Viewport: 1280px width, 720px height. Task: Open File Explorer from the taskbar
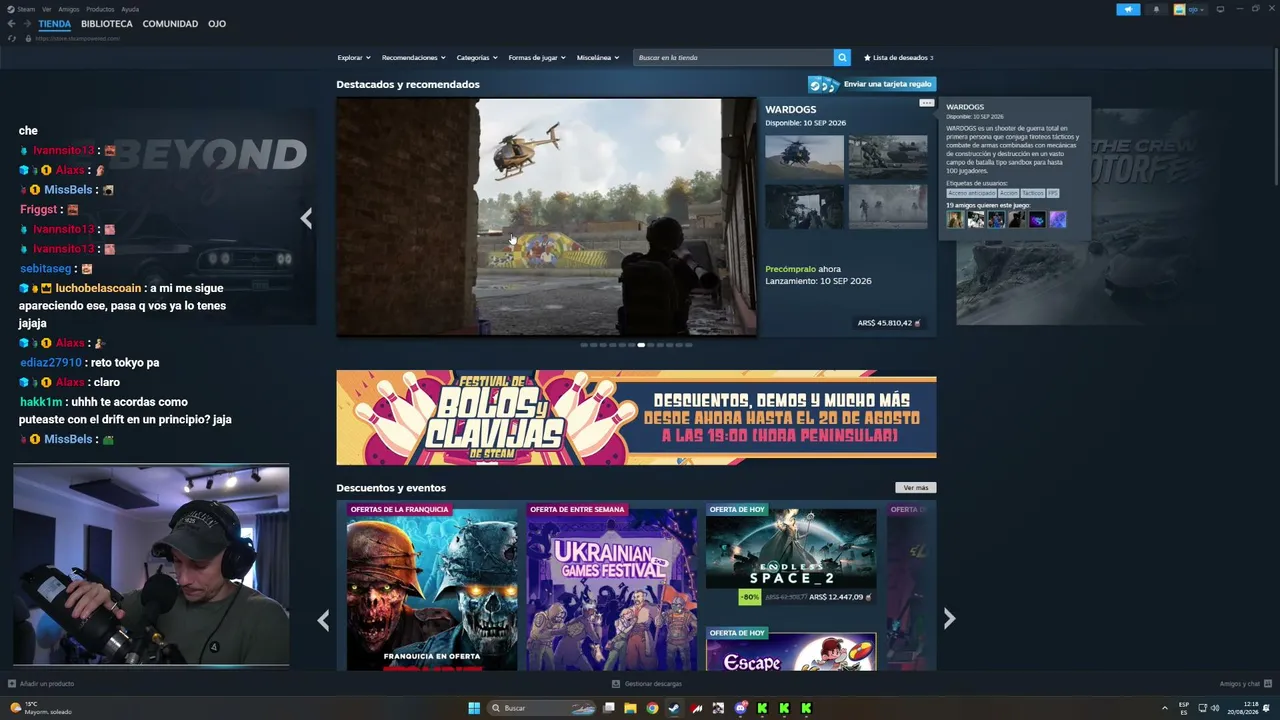pyautogui.click(x=630, y=708)
